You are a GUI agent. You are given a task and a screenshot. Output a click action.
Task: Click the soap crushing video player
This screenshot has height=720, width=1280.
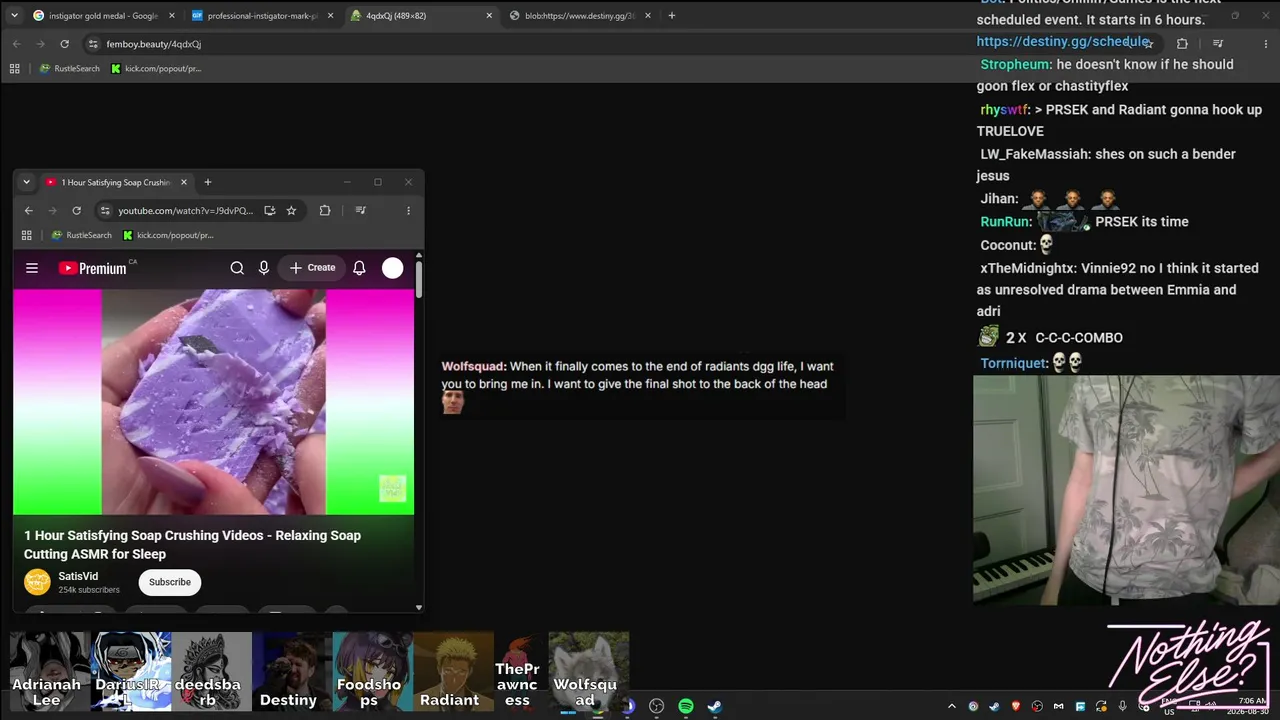point(214,402)
